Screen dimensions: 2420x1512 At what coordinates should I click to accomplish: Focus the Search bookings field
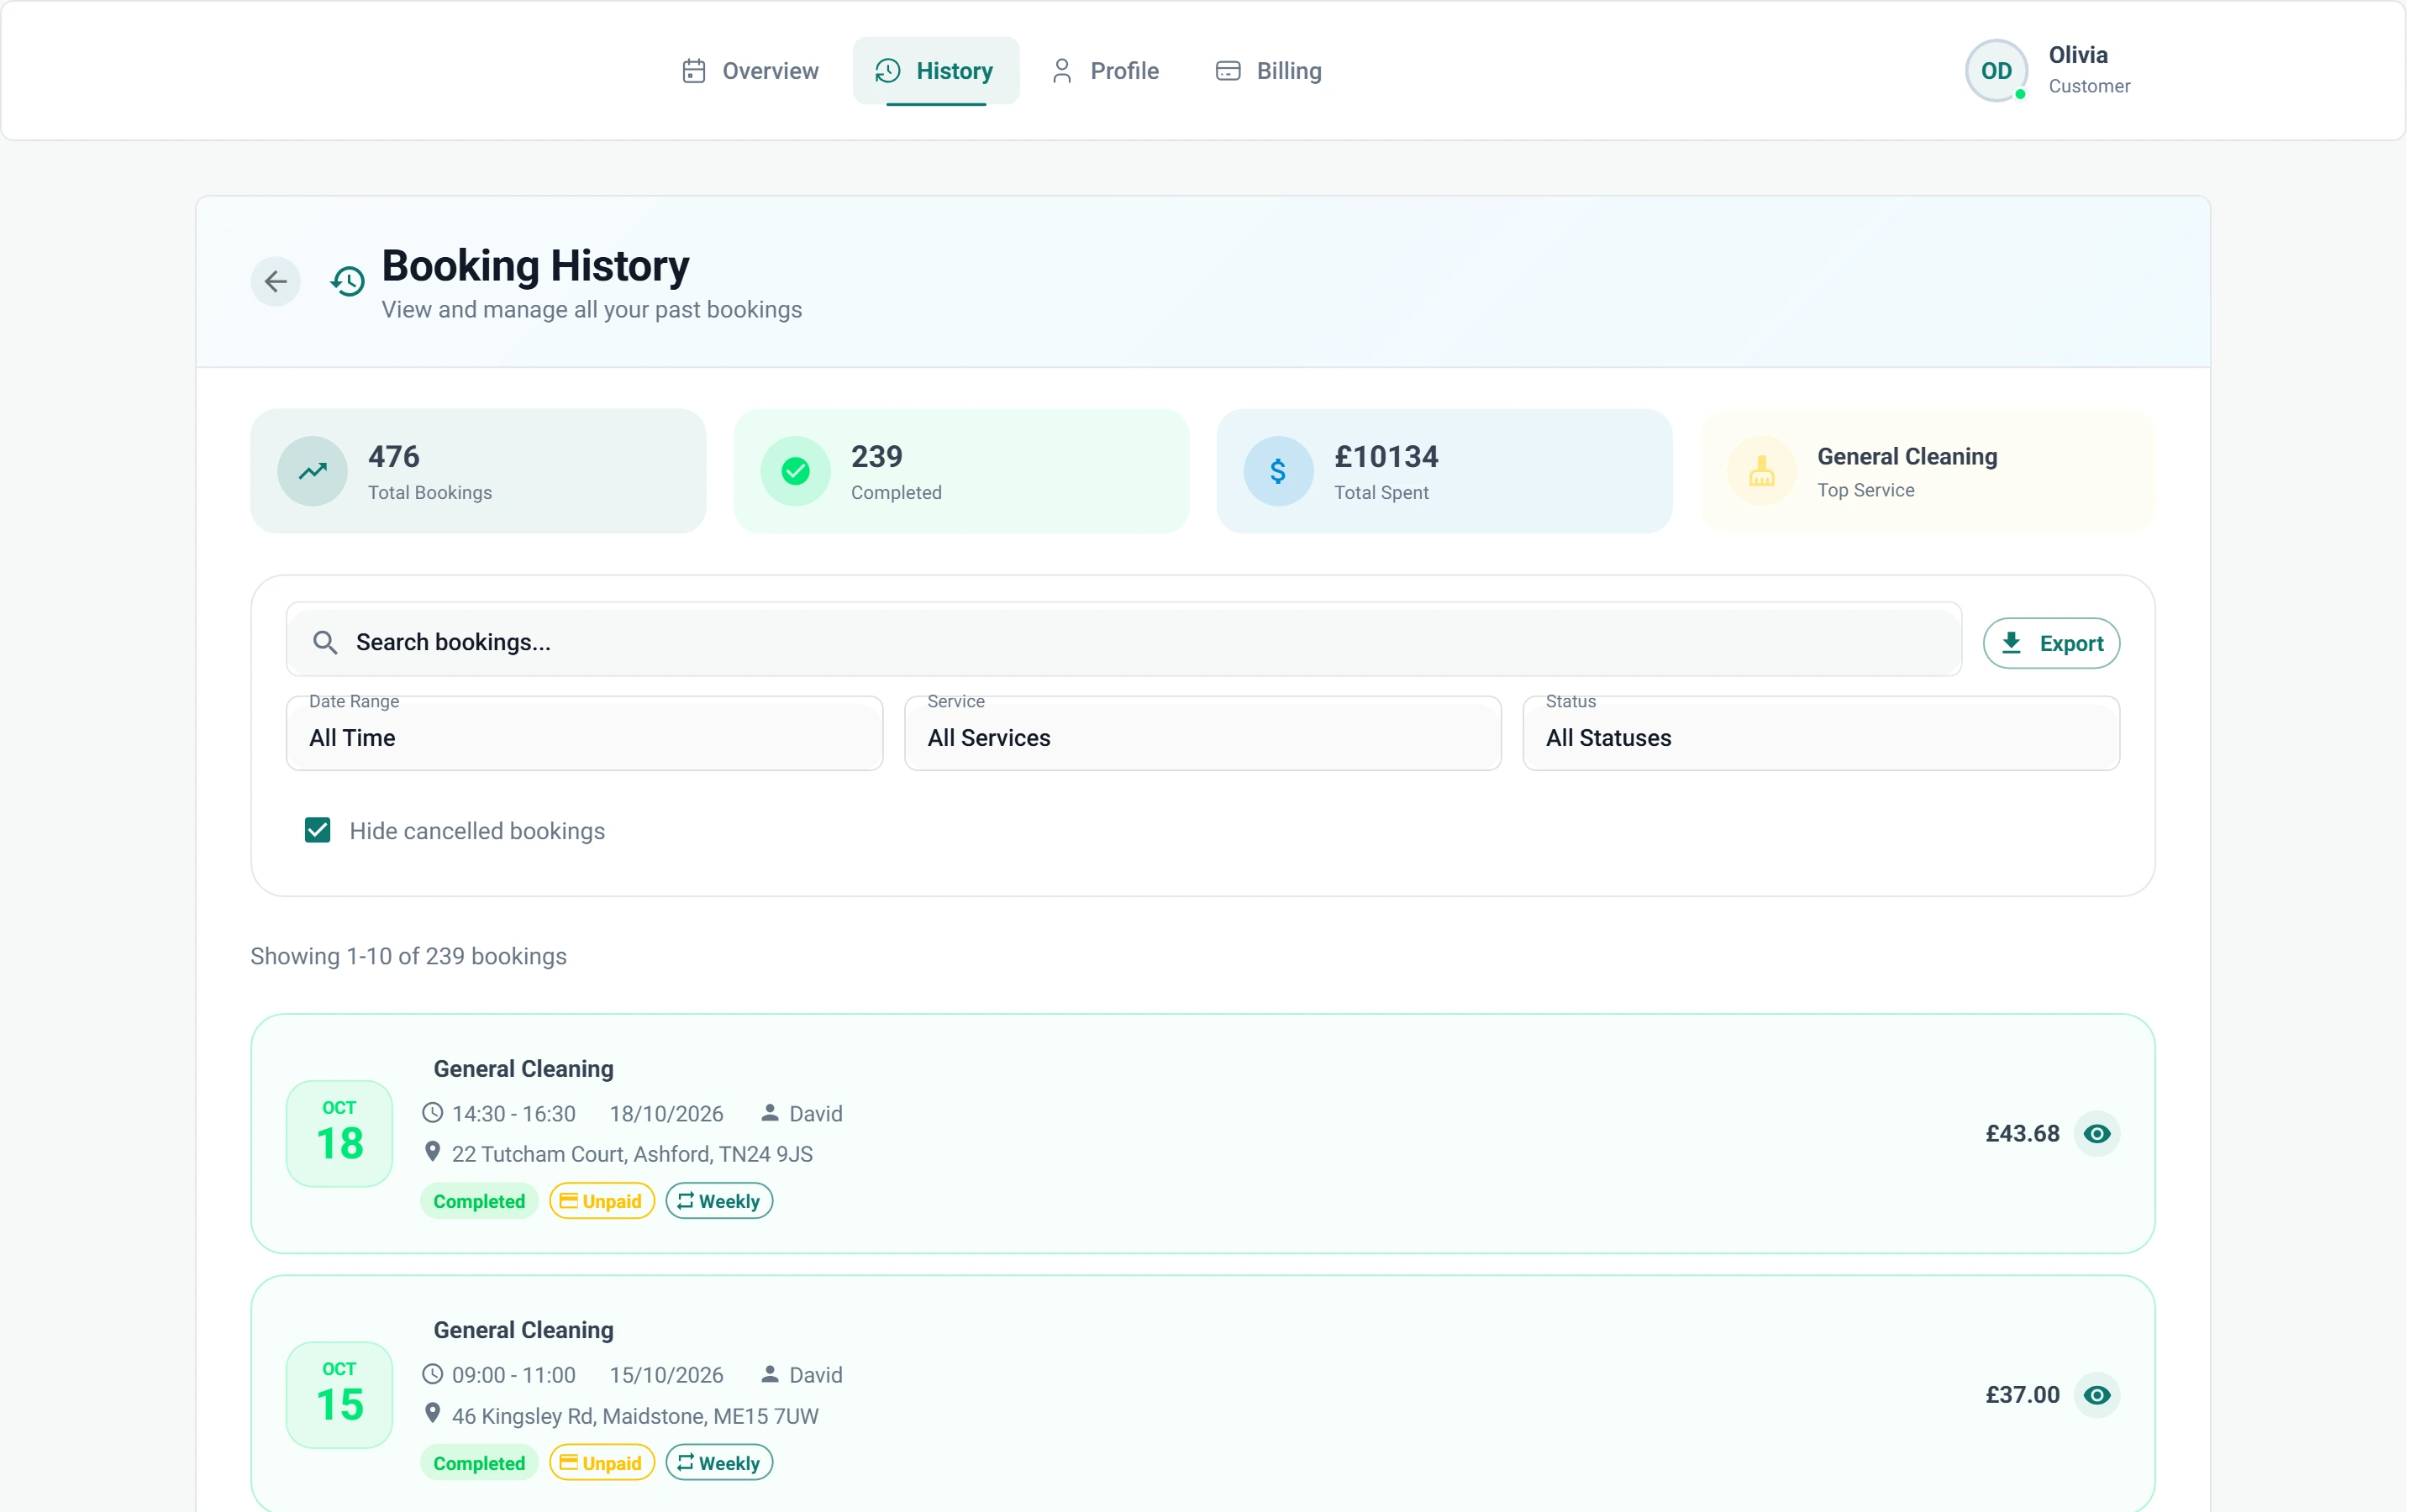tap(1124, 641)
